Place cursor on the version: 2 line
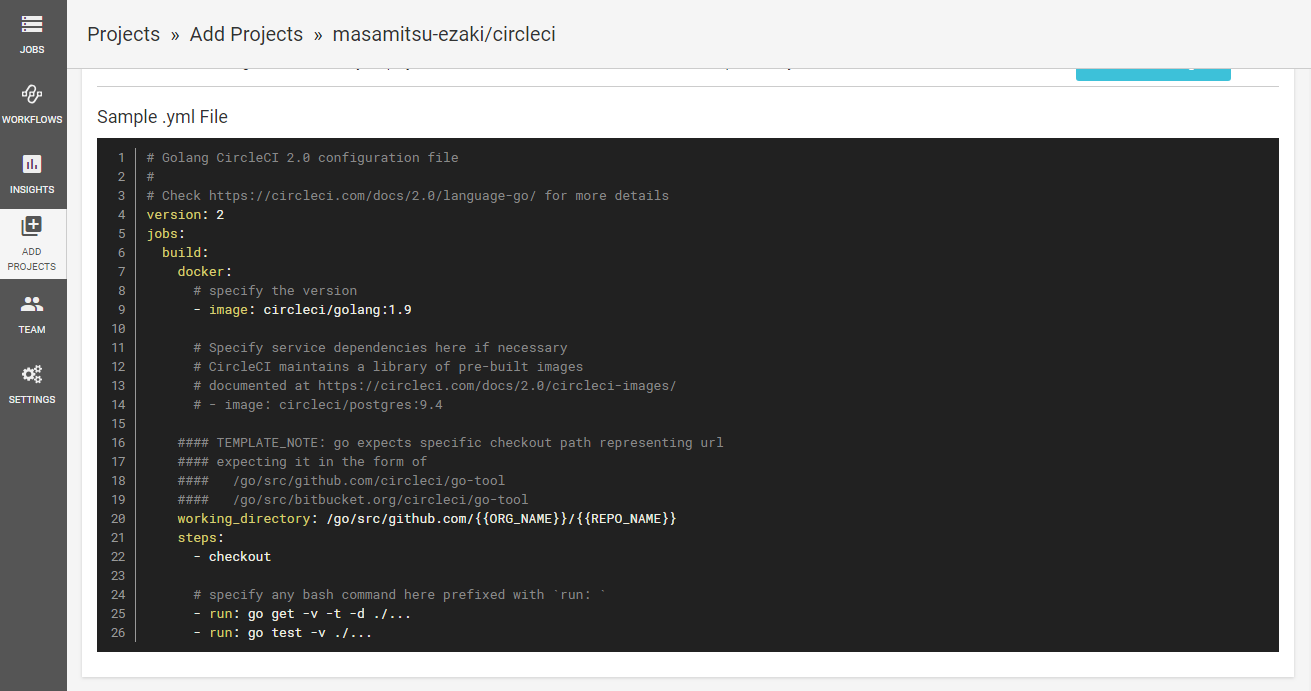This screenshot has width=1311, height=691. click(185, 214)
